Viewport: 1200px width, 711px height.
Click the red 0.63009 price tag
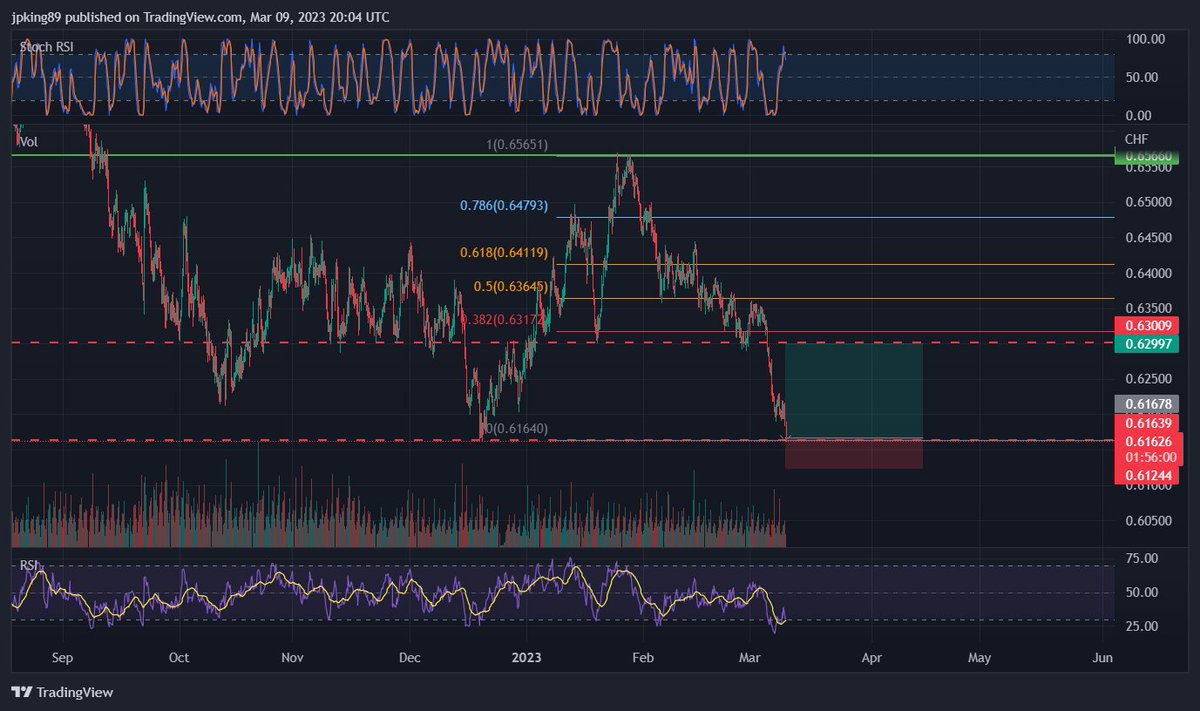[1149, 326]
